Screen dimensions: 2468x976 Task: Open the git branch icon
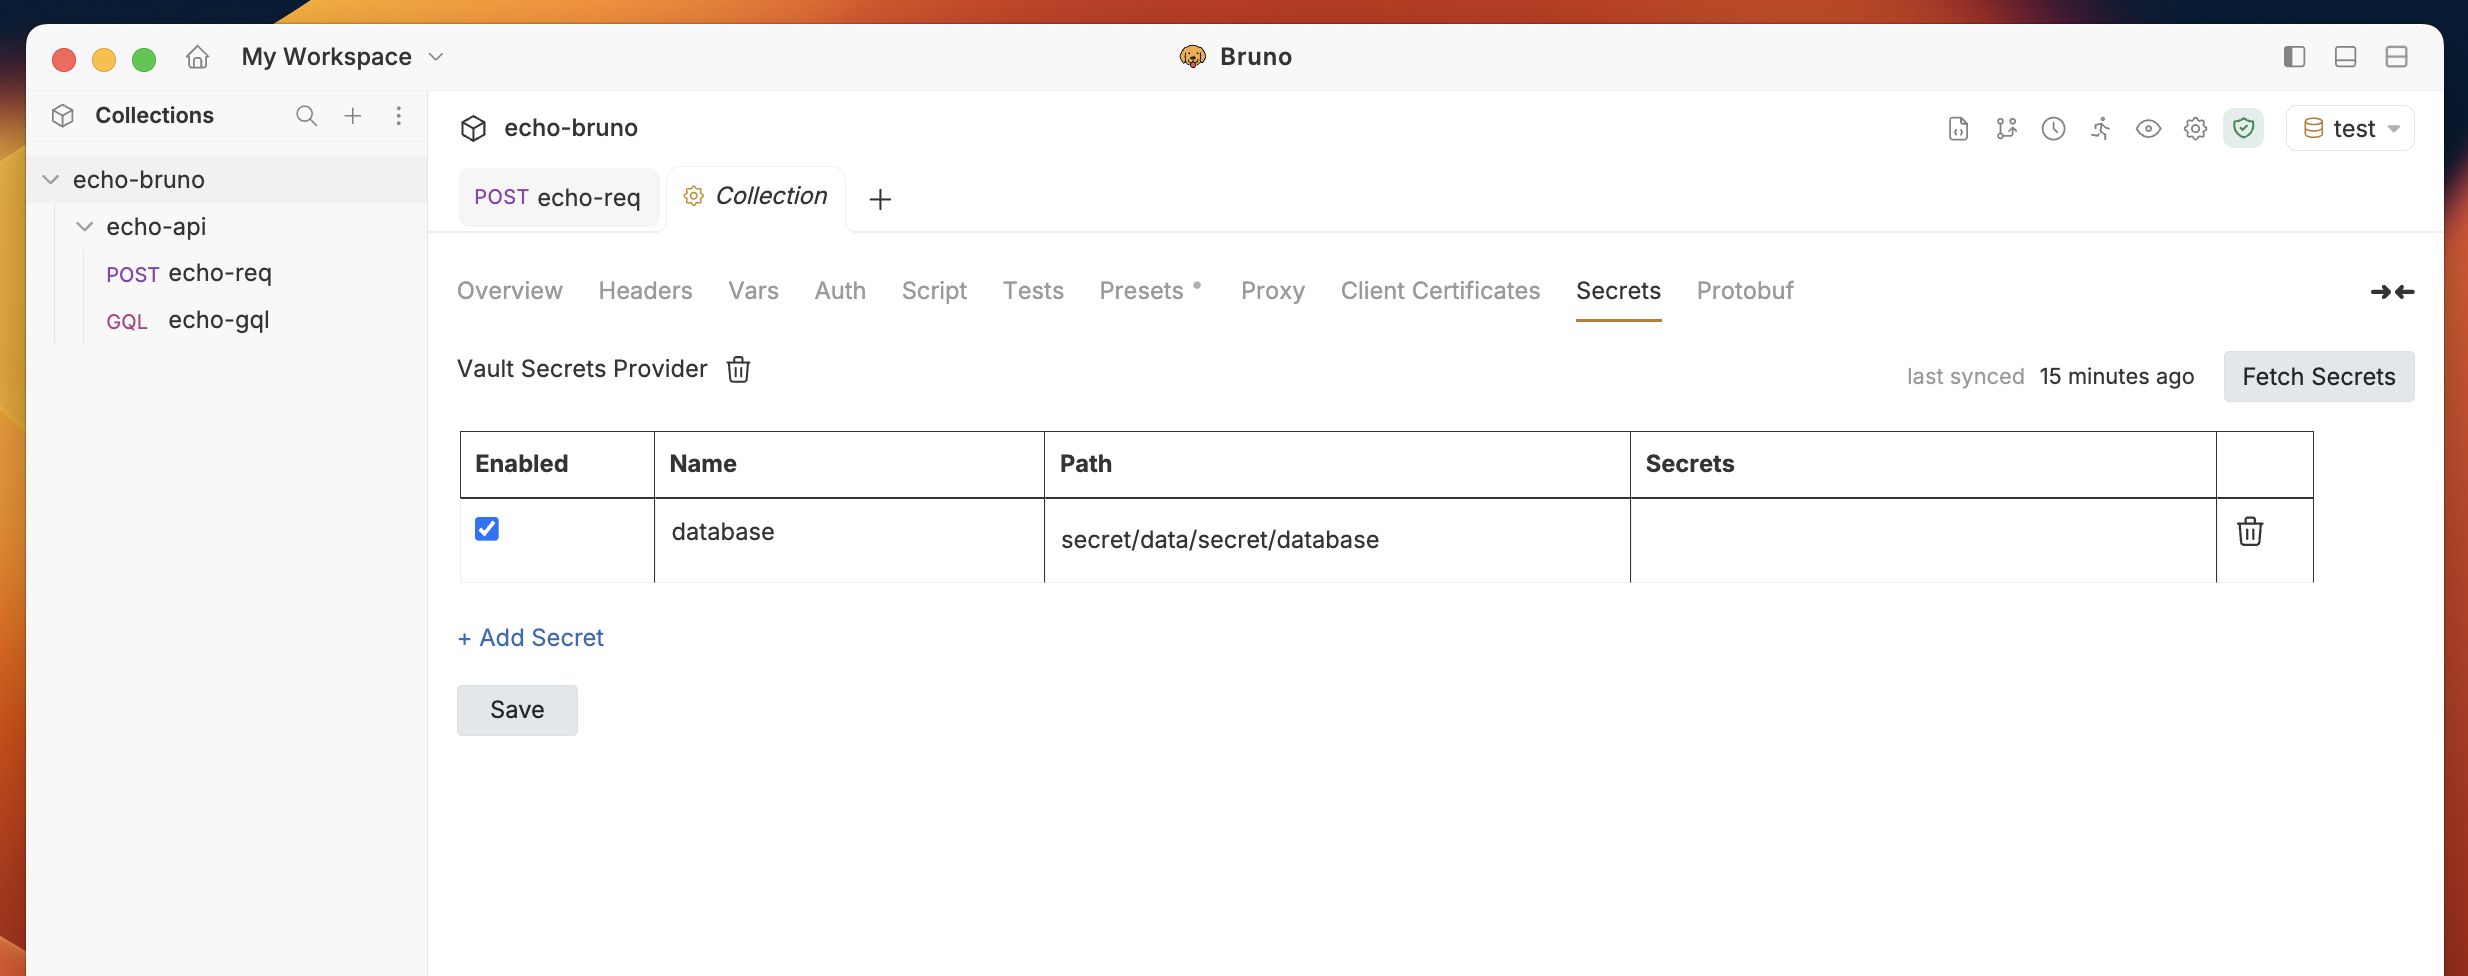coord(2007,129)
